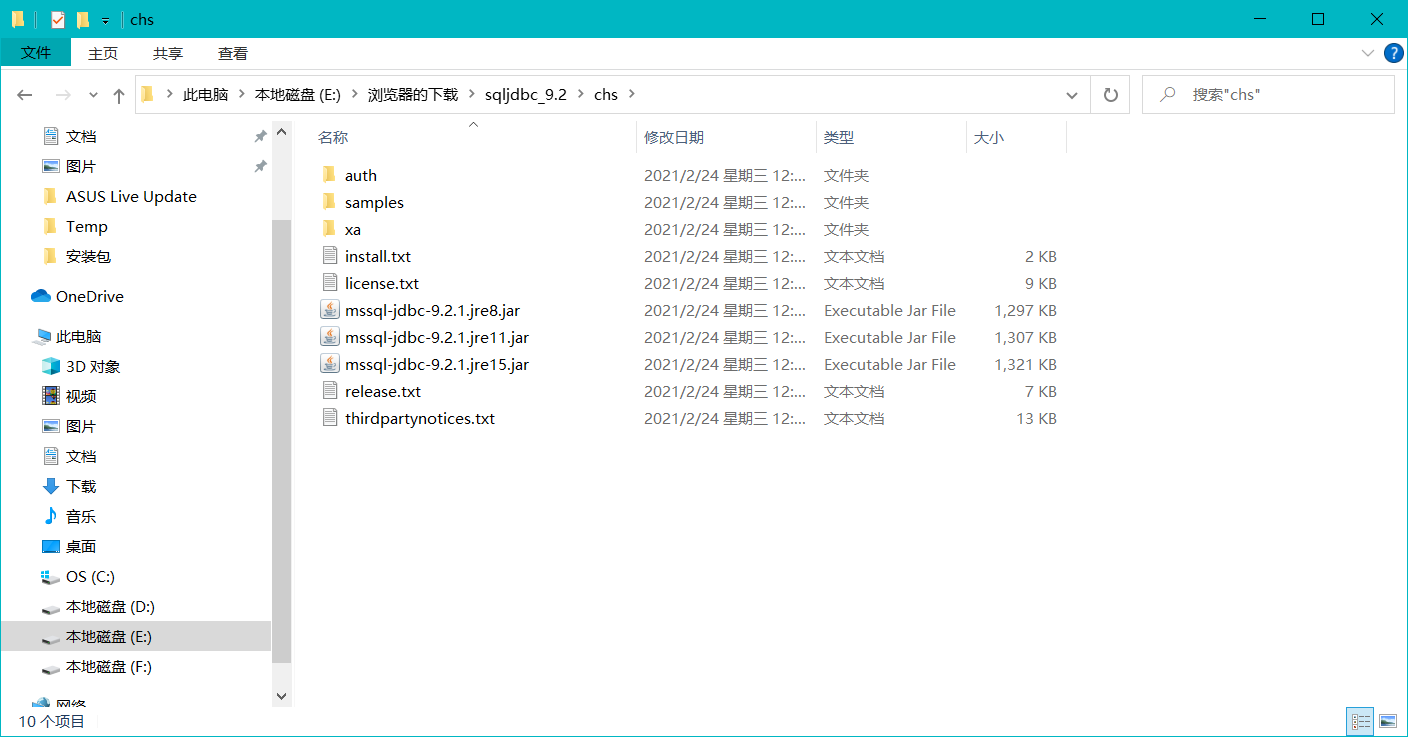Navigate to 本地磁盘 (E:) breadcrumb
The image size is (1408, 737).
(298, 95)
